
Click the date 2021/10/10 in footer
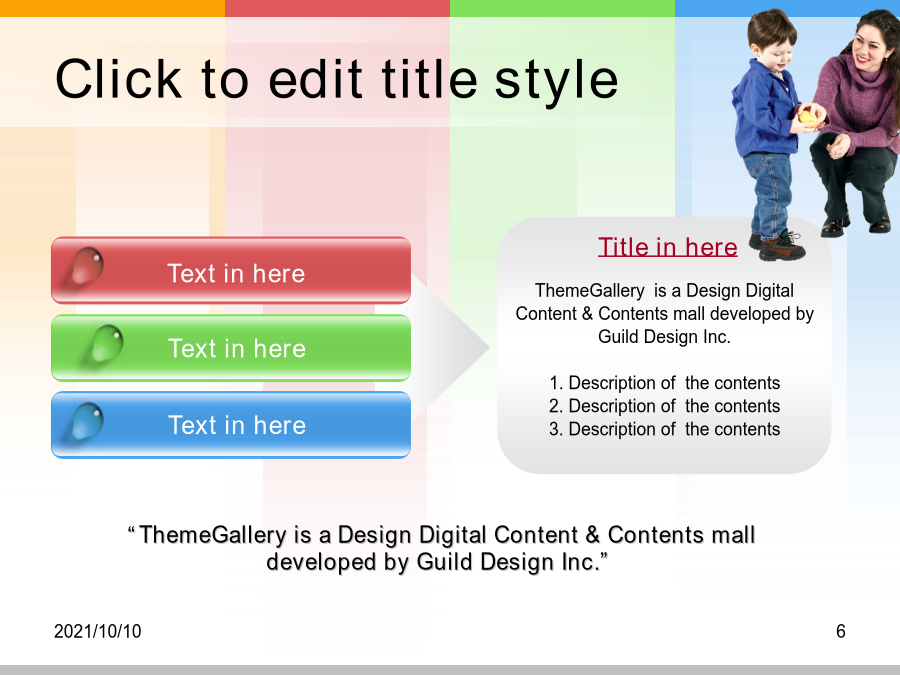98,631
